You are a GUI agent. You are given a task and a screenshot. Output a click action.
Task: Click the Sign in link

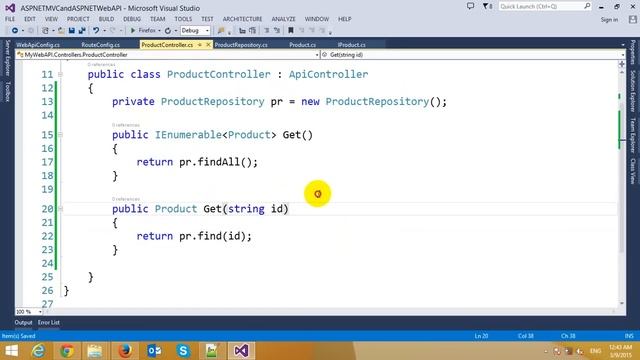click(609, 20)
